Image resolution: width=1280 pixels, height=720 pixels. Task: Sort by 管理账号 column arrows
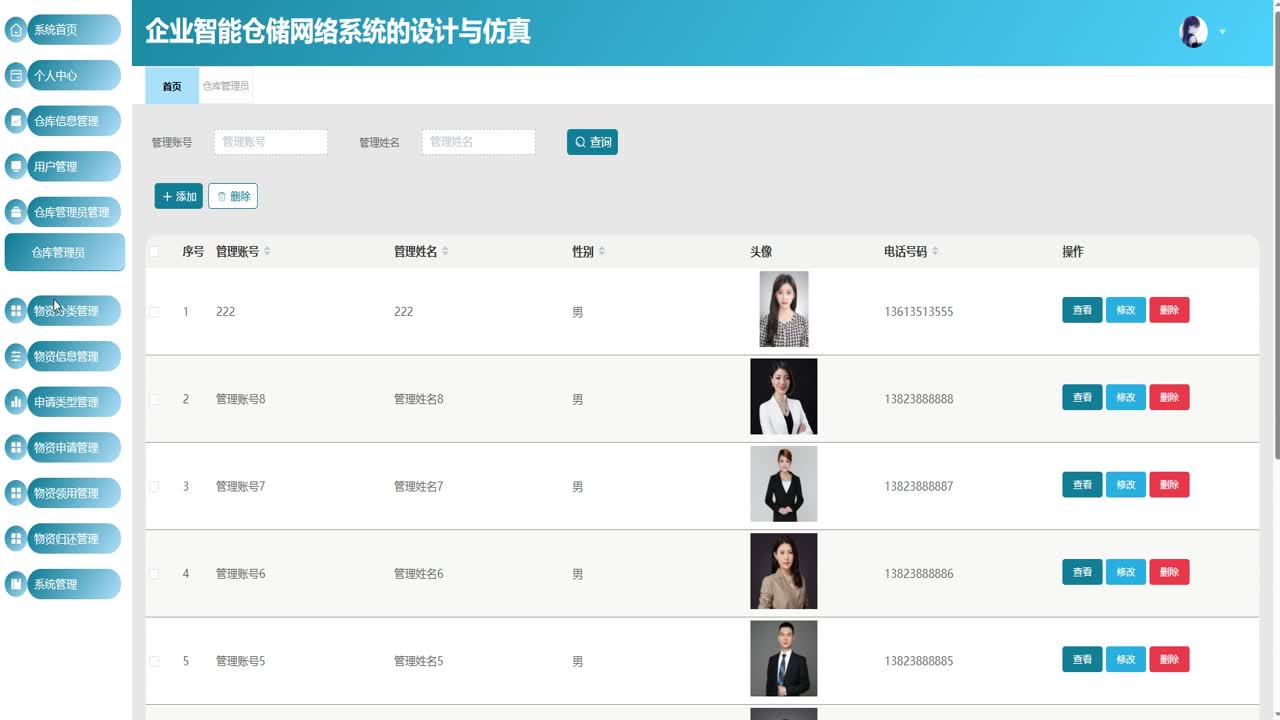click(x=267, y=251)
